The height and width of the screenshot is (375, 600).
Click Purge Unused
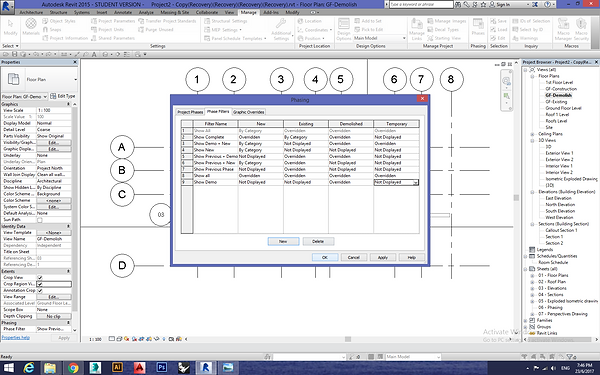(156, 29)
